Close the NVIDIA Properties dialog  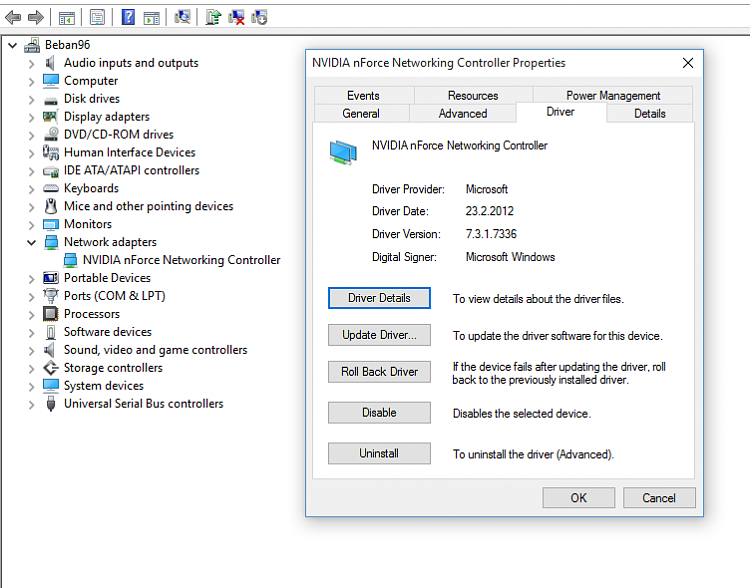click(x=688, y=63)
